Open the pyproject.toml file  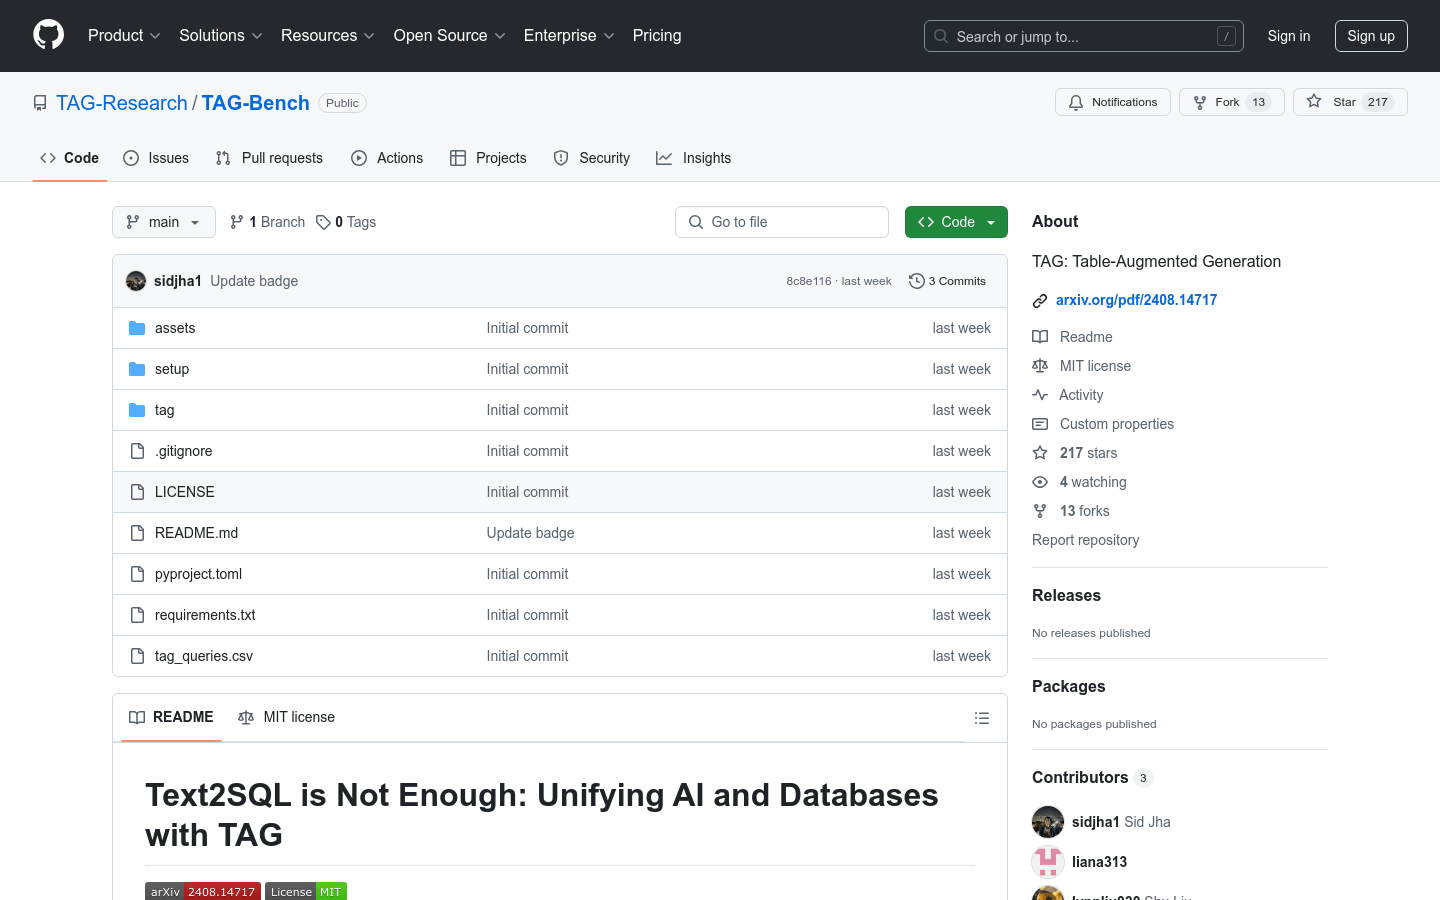pyautogui.click(x=198, y=574)
